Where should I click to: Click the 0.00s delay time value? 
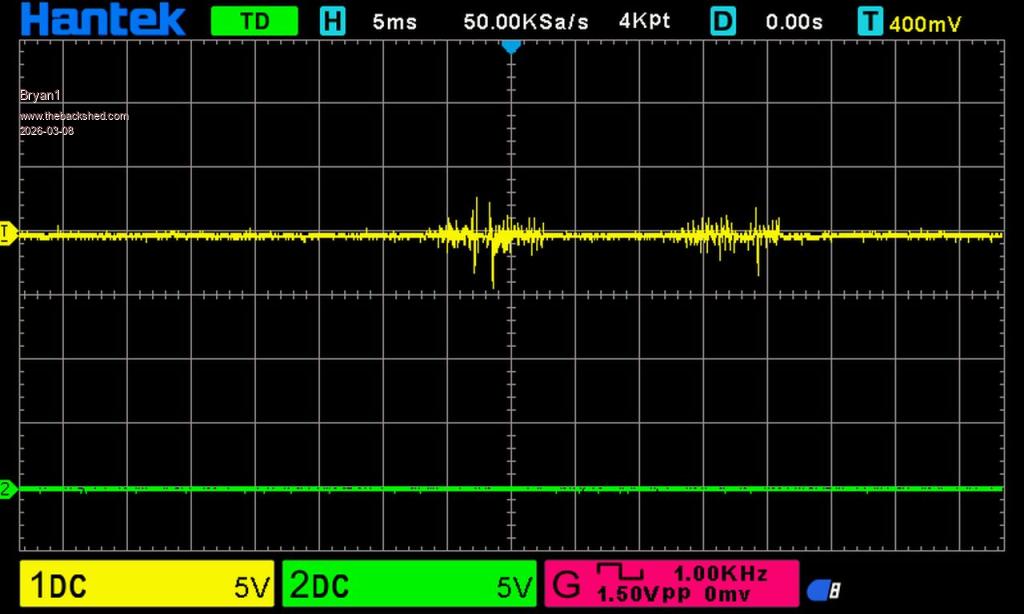[796, 22]
